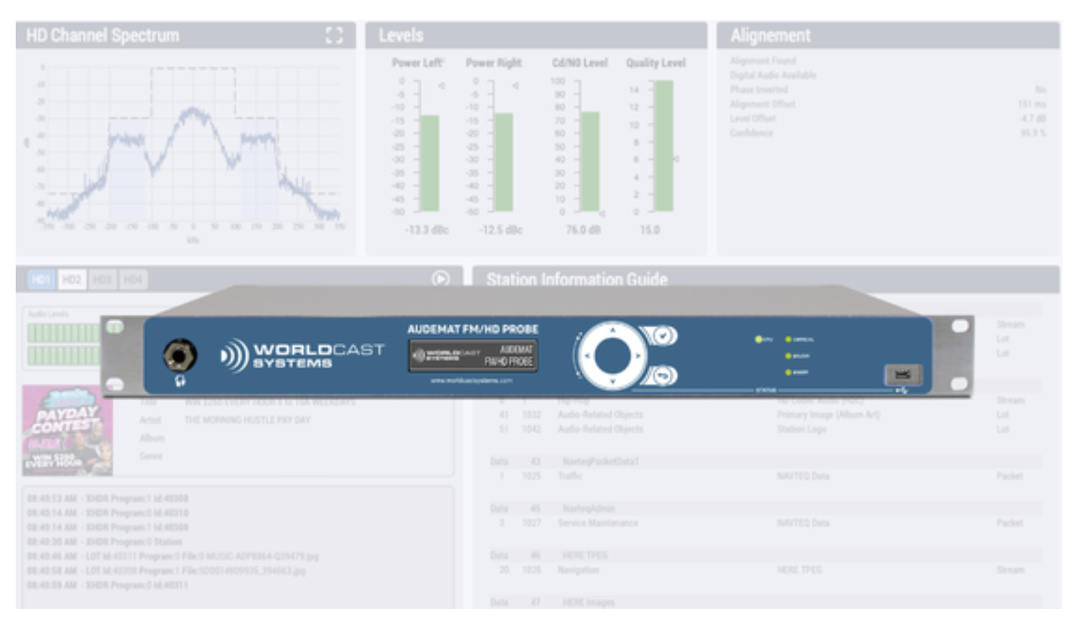
Task: Switch to the HD2 channel tab
Action: [x=72, y=280]
